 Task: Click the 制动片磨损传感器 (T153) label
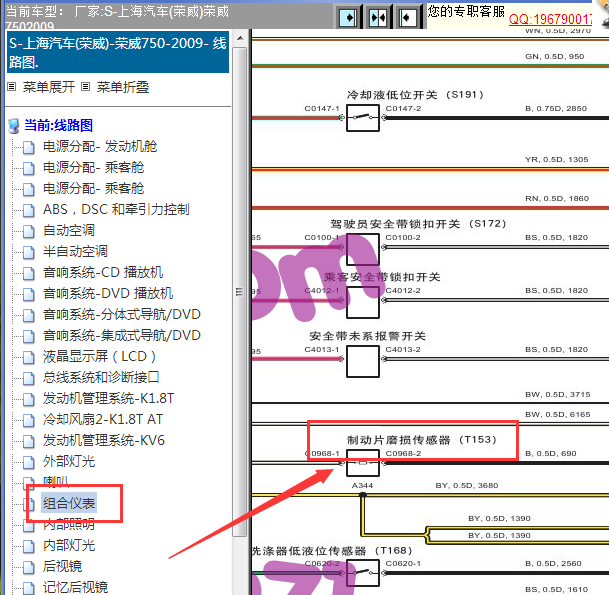click(x=422, y=440)
